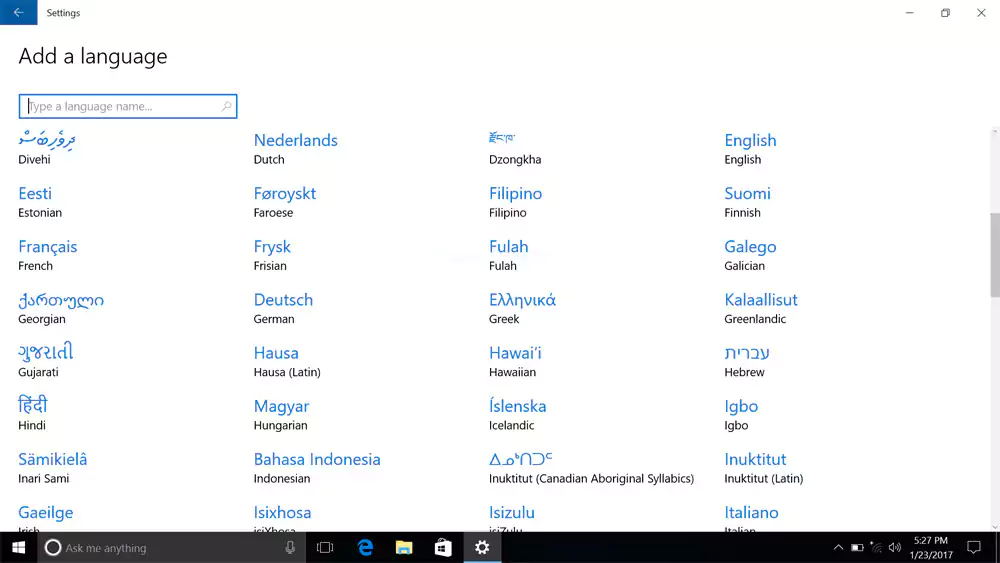The height and width of the screenshot is (563, 1000).
Task: Click the Cortana microphone icon
Action: coord(290,547)
